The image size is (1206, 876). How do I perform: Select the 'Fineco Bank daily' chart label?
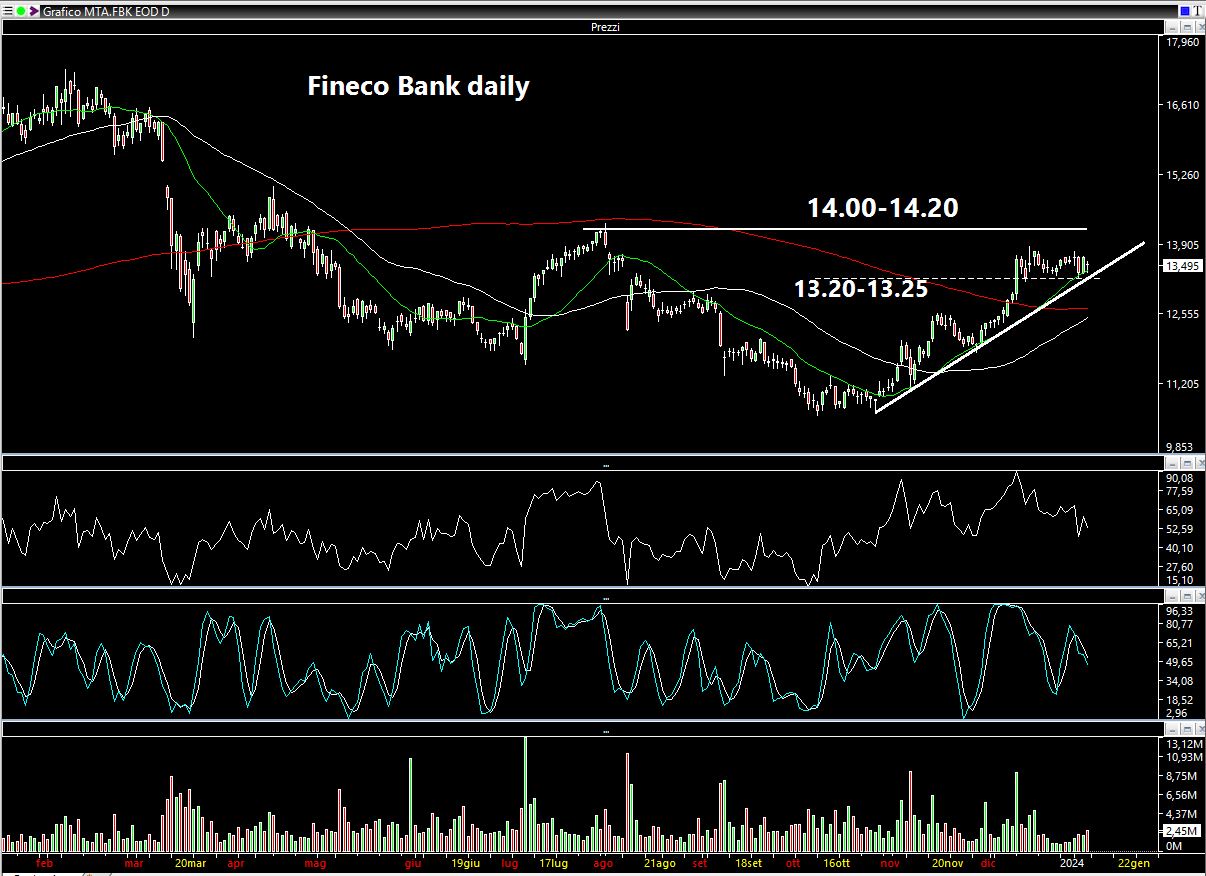[418, 86]
